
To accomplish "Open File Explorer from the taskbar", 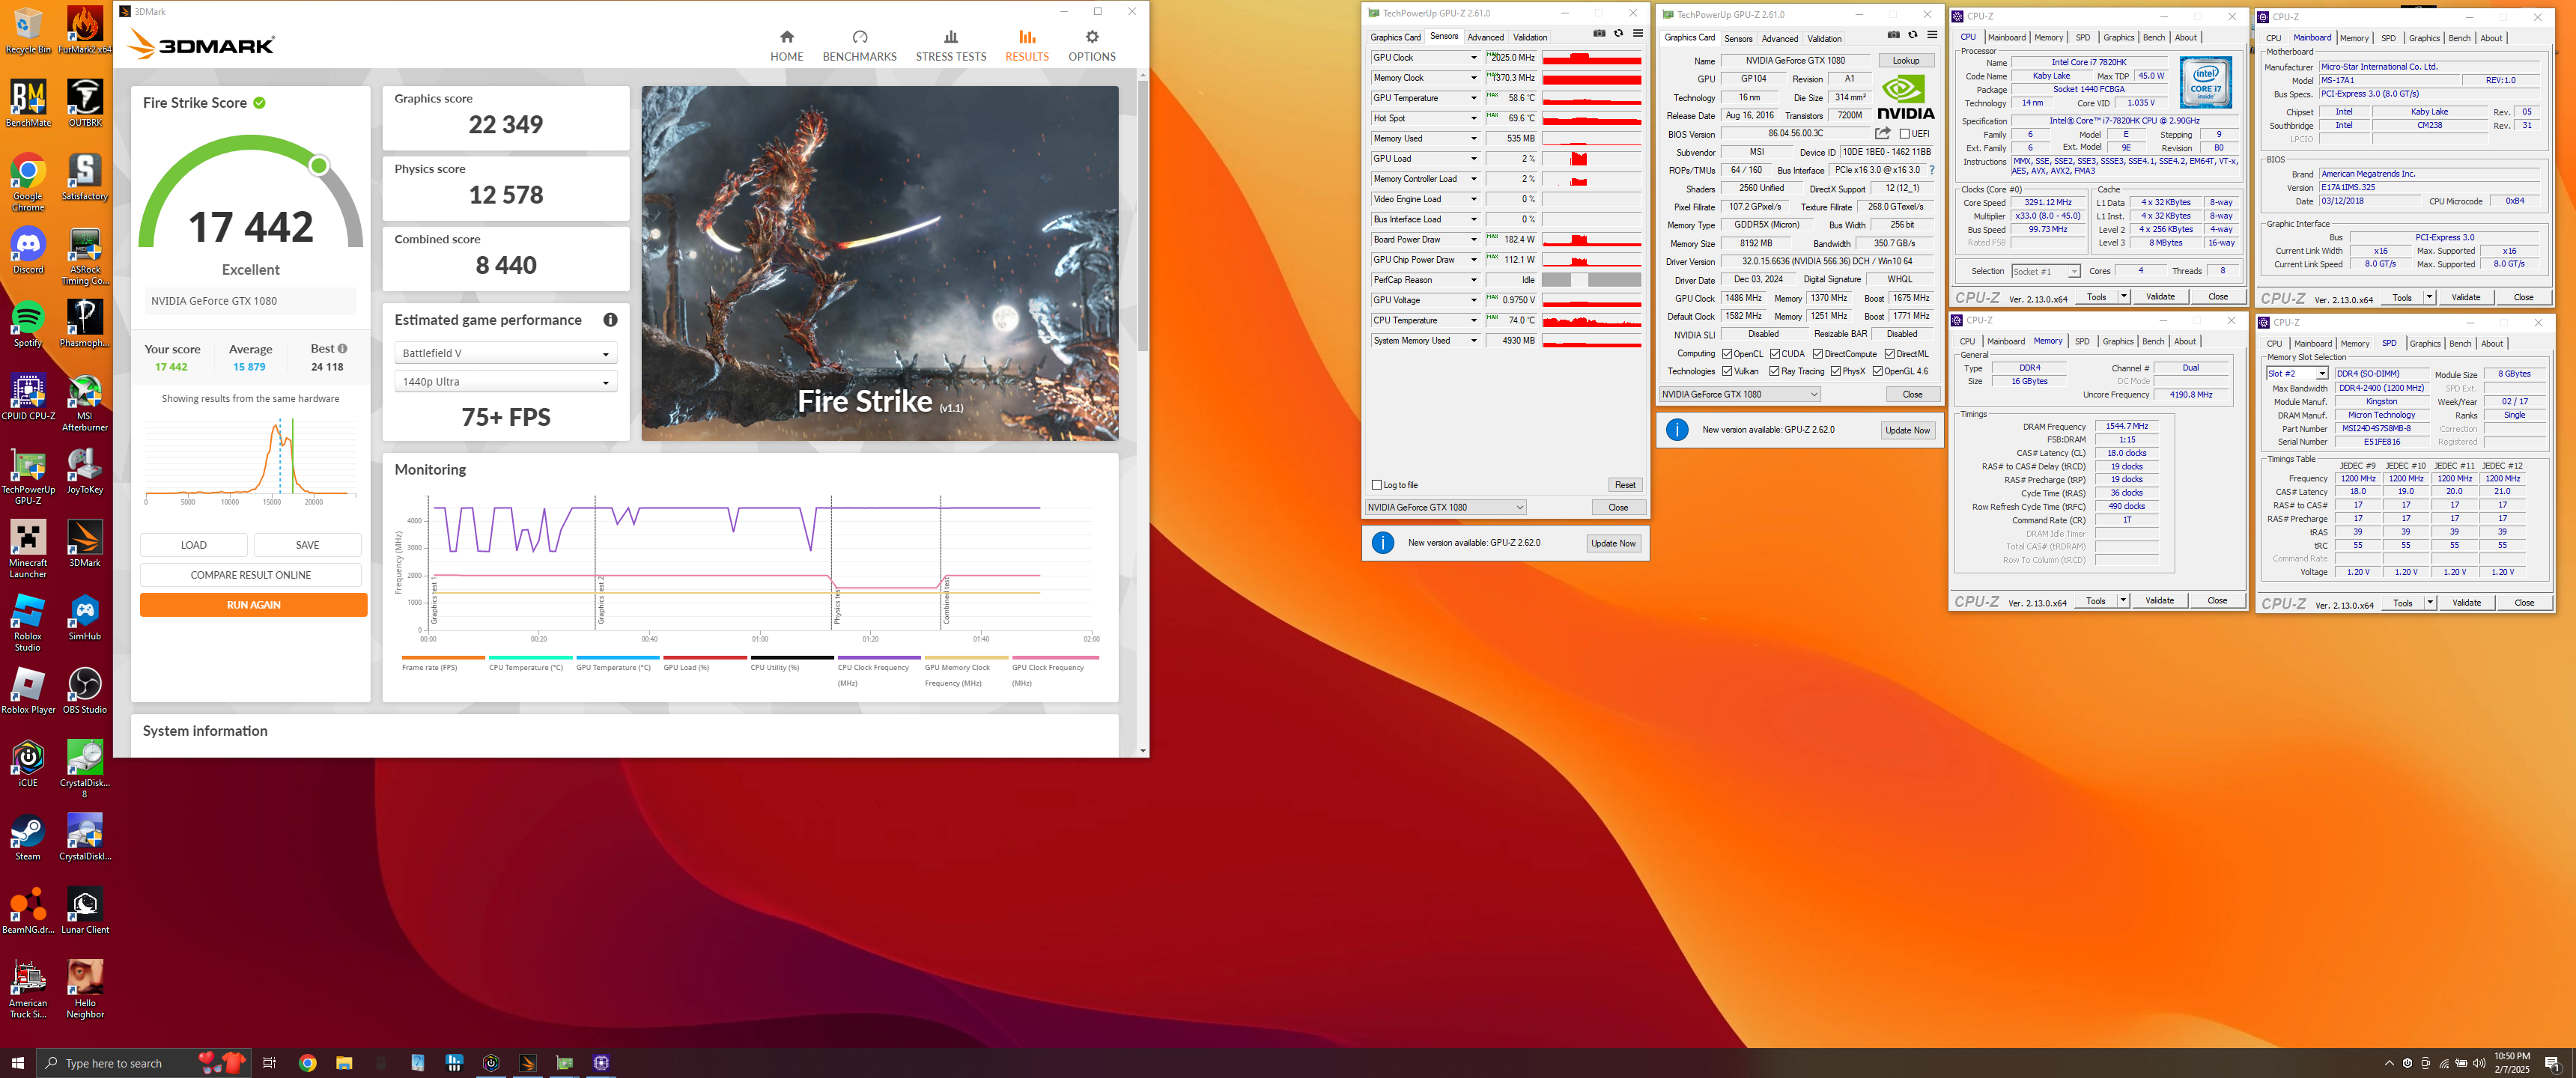I will click(344, 1063).
